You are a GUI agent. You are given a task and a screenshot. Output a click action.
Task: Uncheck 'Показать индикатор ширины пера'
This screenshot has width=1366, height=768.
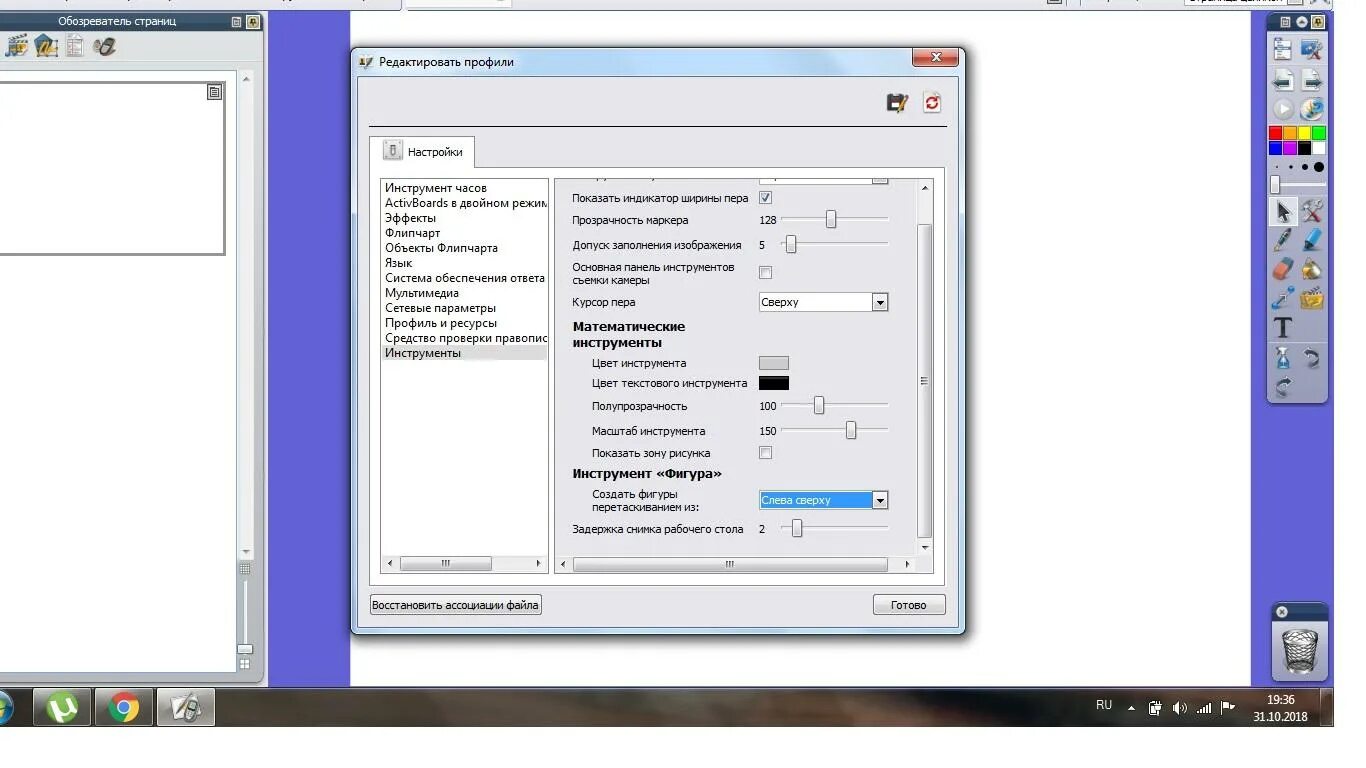click(x=765, y=198)
